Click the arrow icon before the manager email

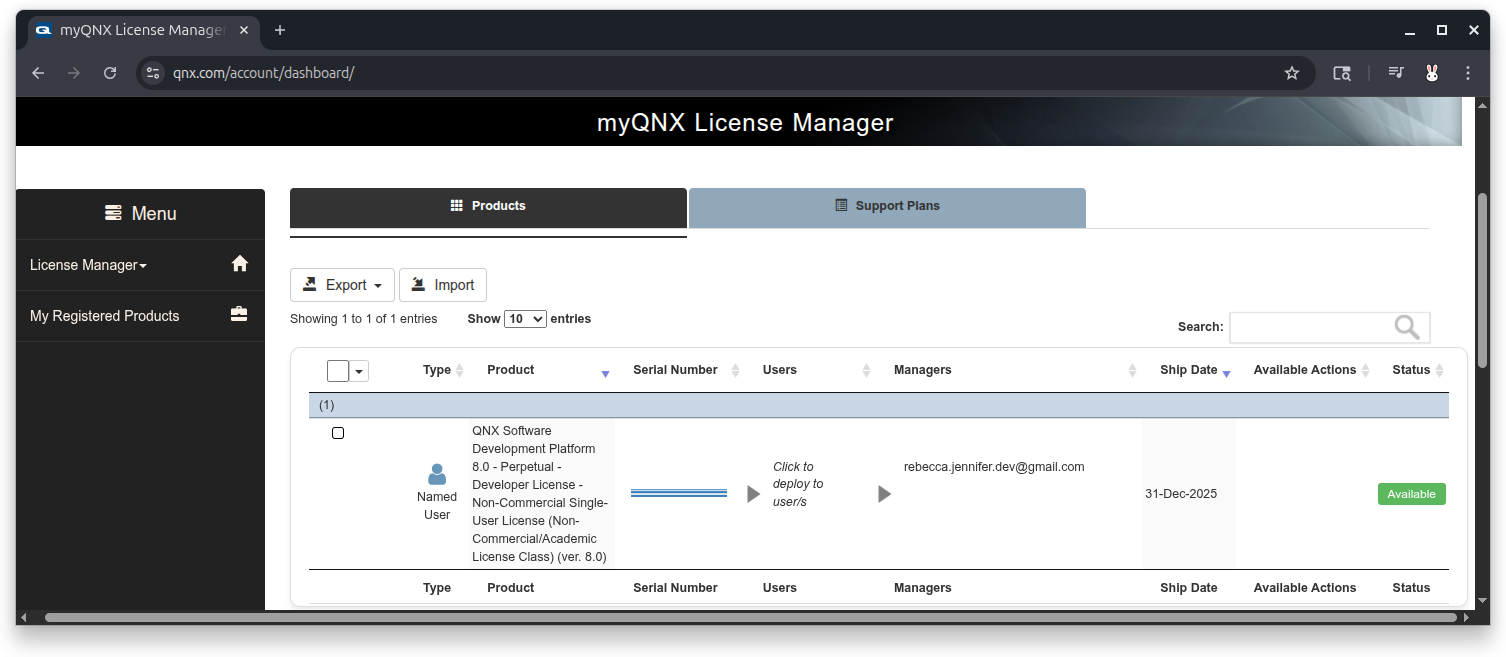click(x=884, y=494)
